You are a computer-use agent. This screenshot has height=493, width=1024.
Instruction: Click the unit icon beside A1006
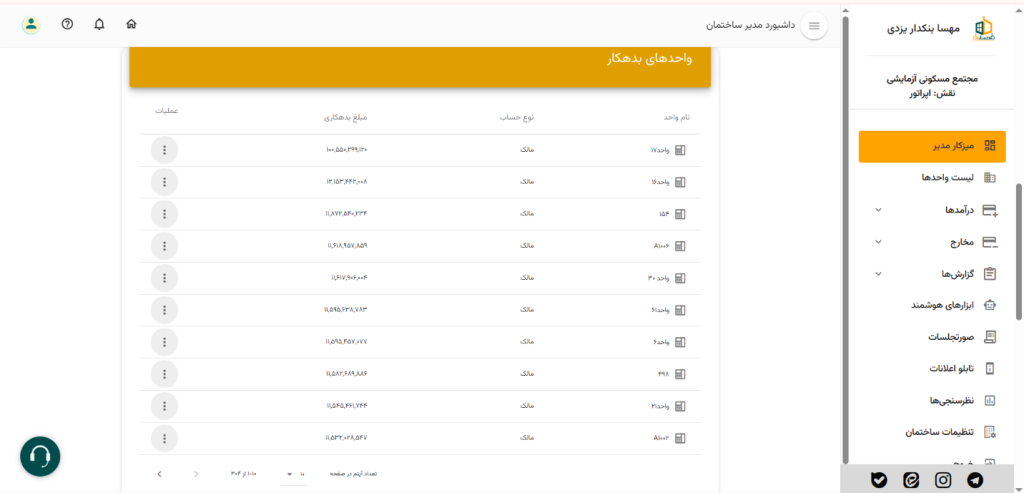coord(680,246)
